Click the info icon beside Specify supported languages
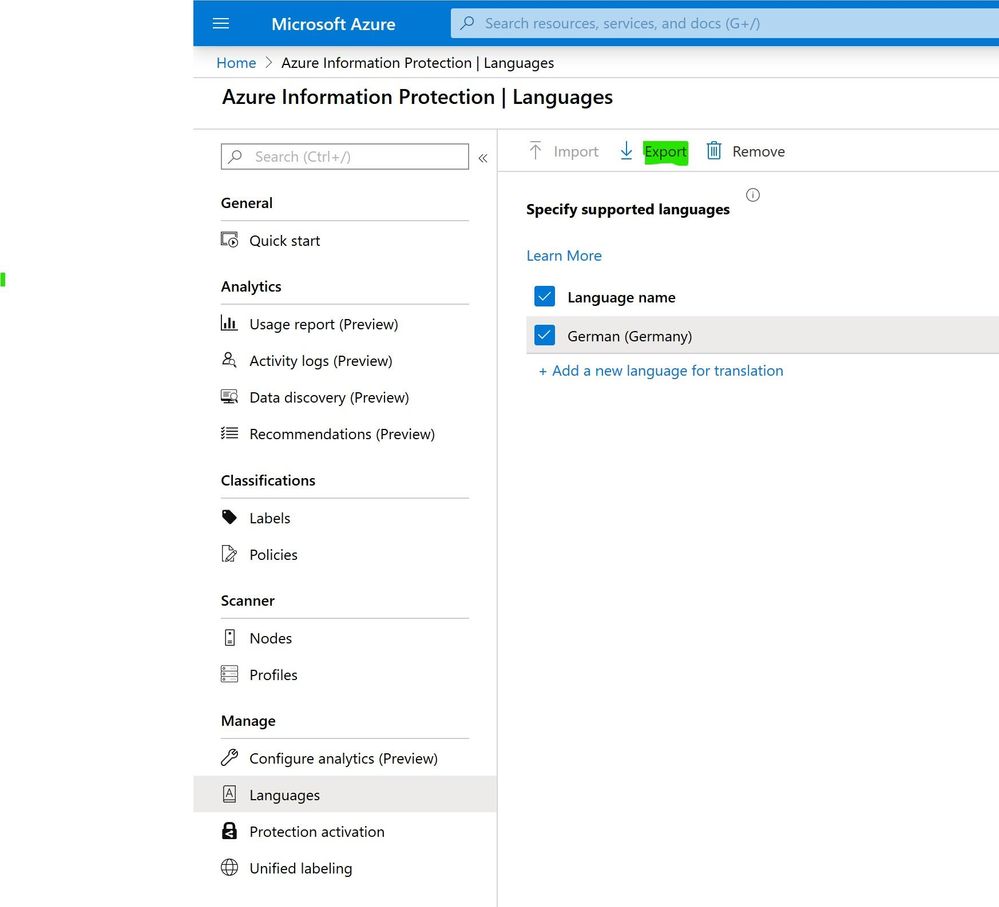 752,195
